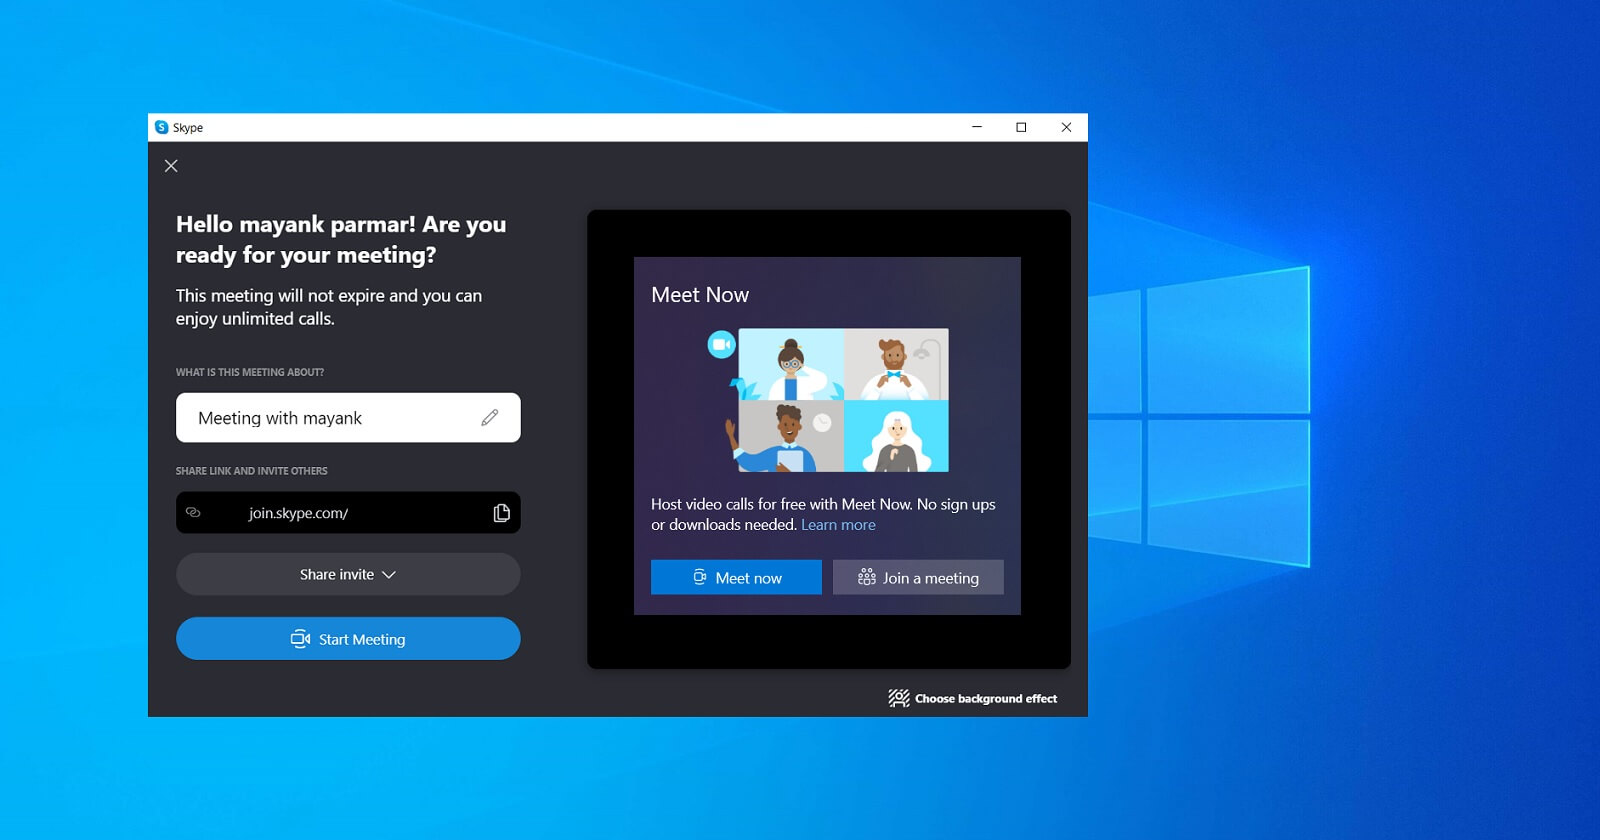
Task: Click the Meet Now heading text
Action: pyautogui.click(x=700, y=295)
